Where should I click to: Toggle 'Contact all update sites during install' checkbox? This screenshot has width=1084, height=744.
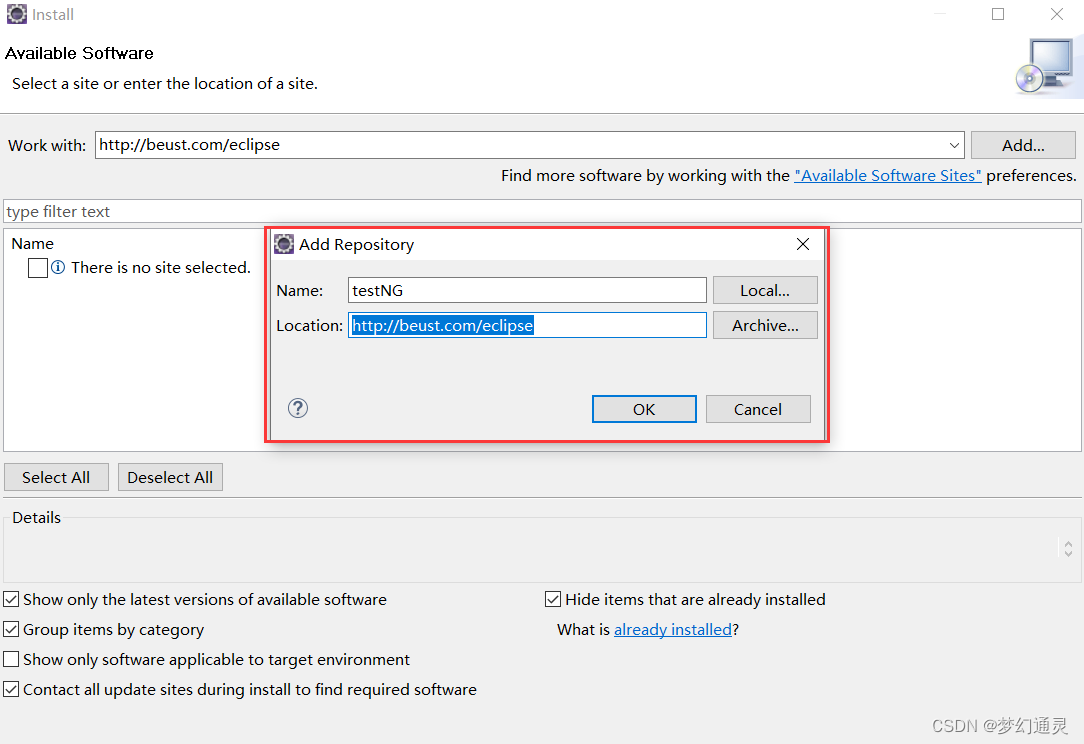11,689
